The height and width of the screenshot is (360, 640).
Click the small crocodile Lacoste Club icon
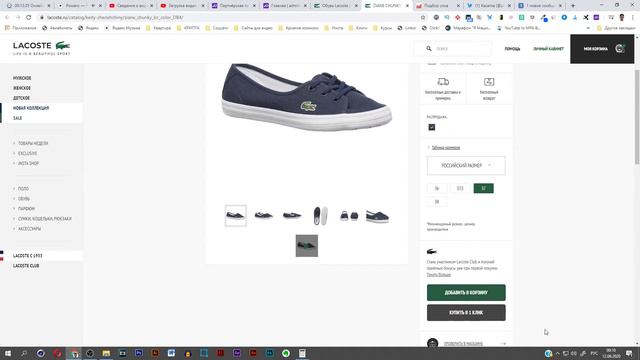click(431, 251)
